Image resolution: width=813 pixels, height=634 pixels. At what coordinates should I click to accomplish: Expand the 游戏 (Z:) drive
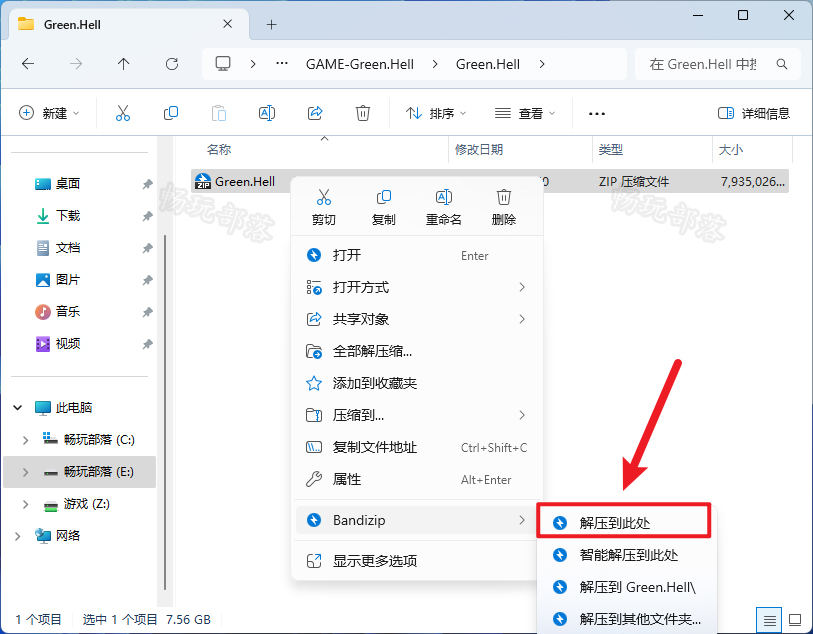(25, 504)
